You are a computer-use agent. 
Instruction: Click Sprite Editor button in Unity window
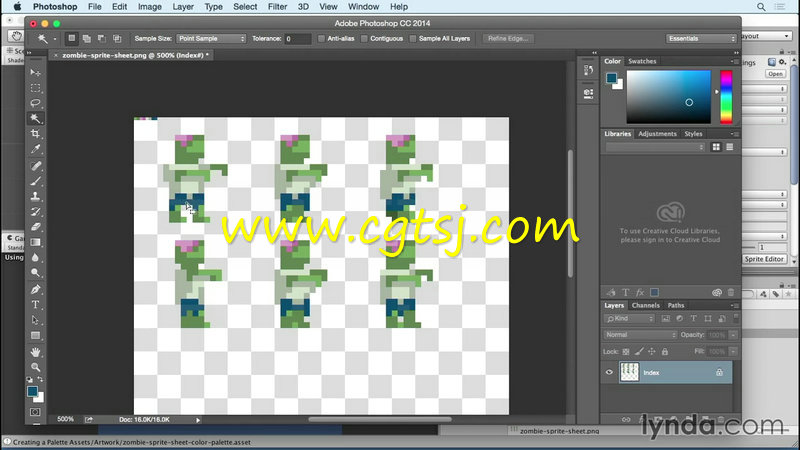[764, 259]
